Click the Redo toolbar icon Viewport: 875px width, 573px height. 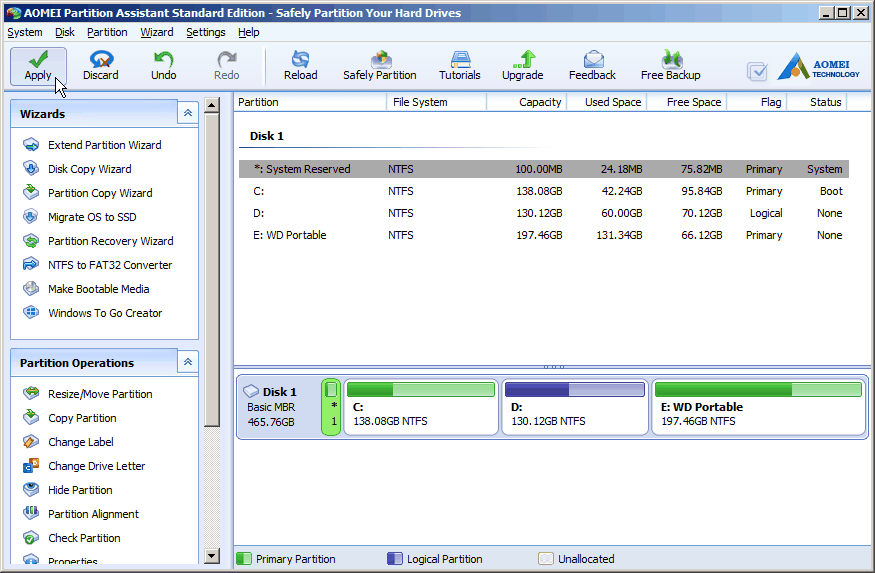click(x=227, y=66)
